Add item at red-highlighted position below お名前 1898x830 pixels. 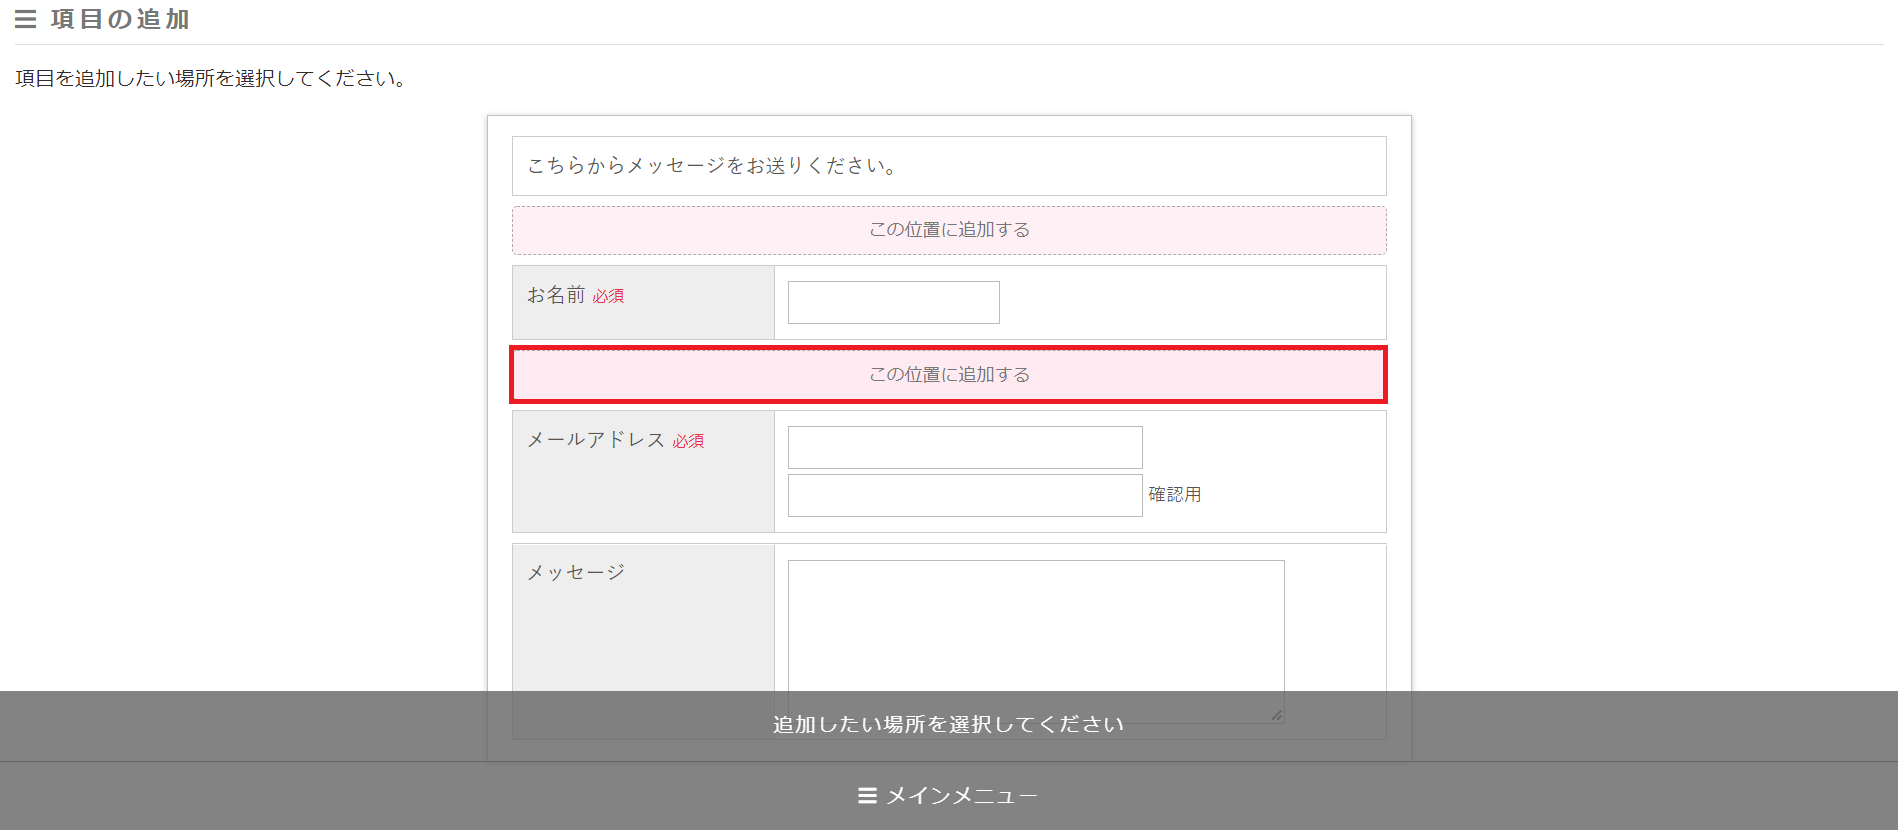coord(948,375)
